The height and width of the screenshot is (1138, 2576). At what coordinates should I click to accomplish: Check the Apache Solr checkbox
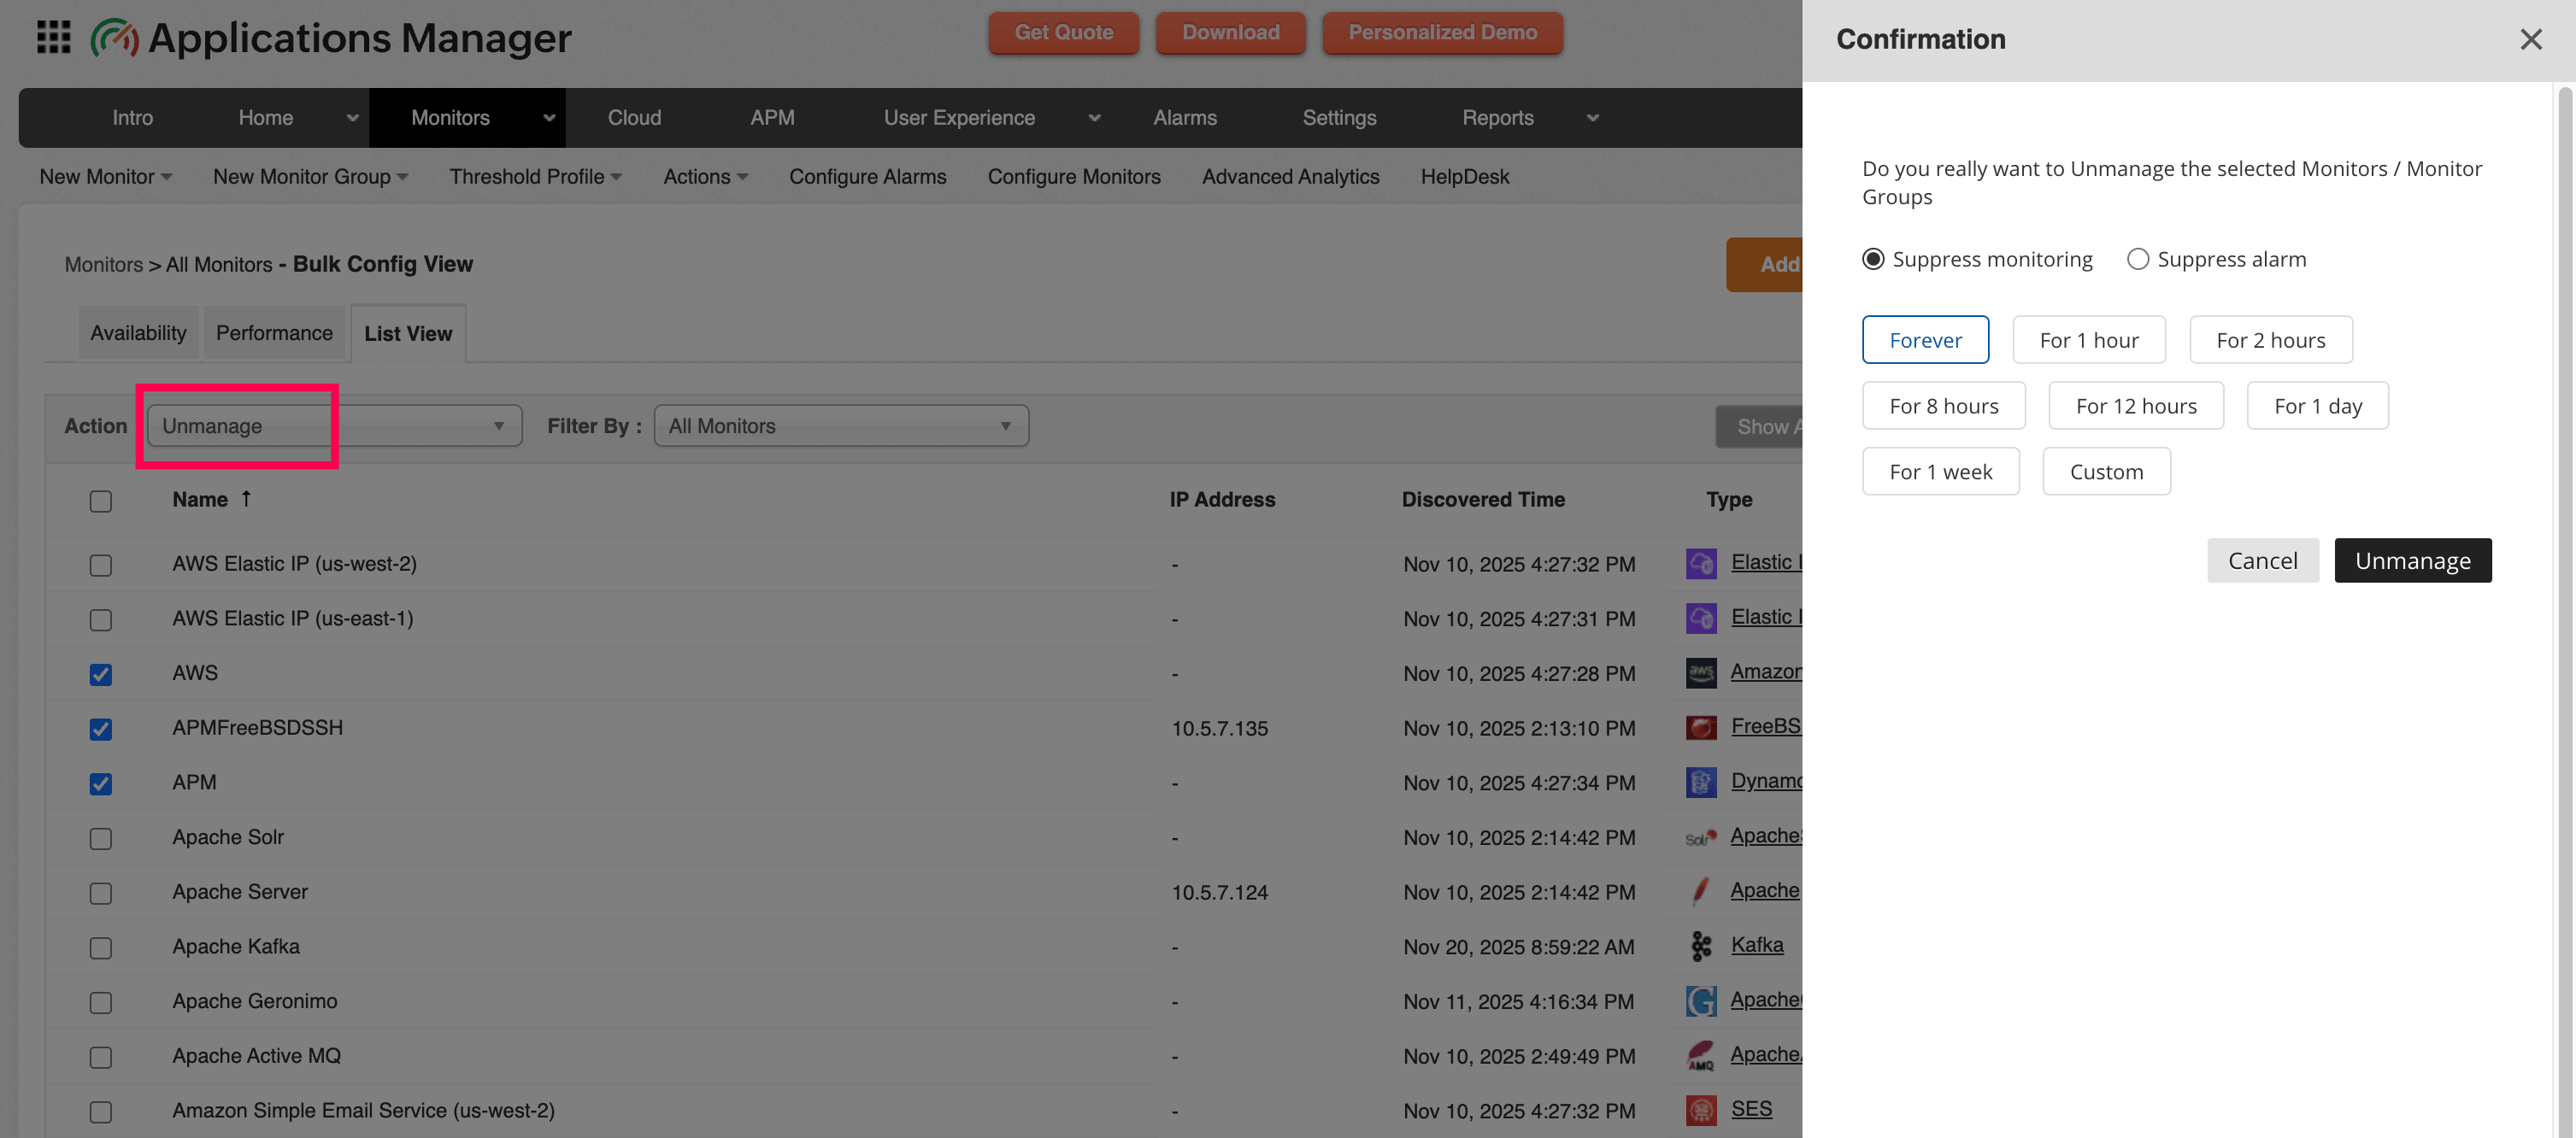pos(101,838)
